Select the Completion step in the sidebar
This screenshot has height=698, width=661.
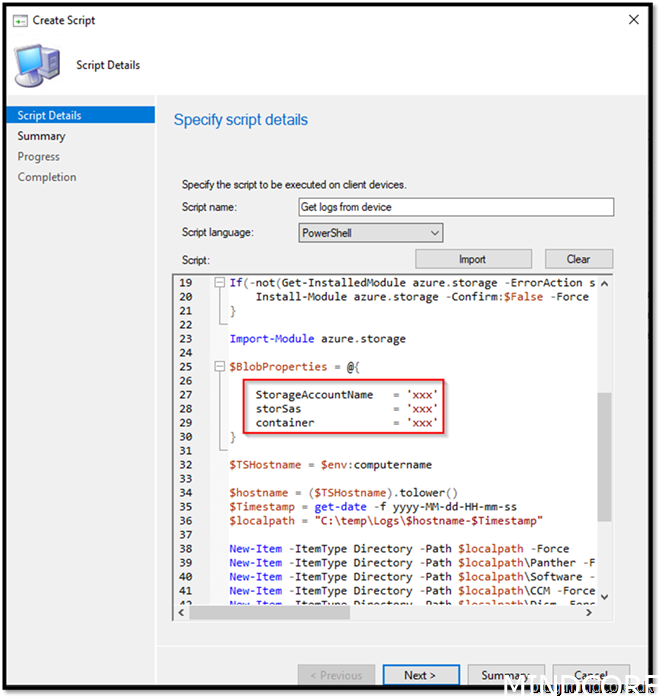[x=46, y=177]
